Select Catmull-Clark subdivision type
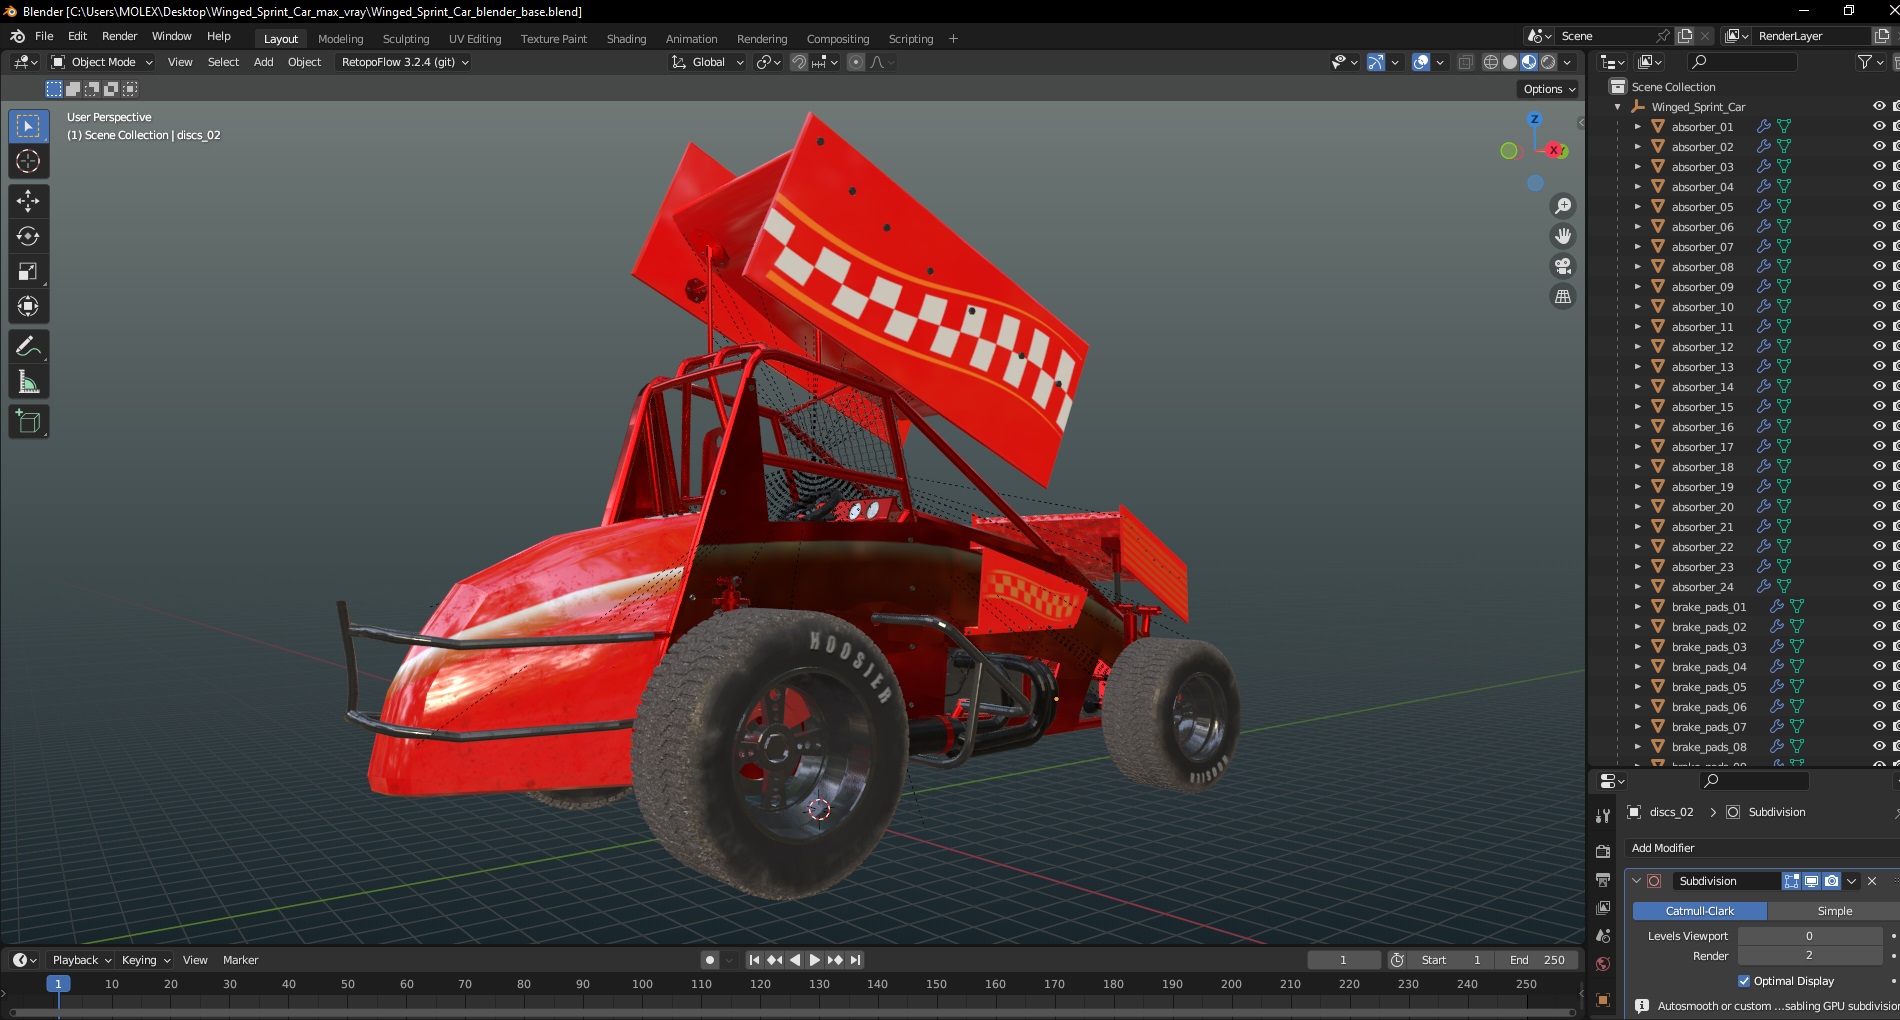Image resolution: width=1900 pixels, height=1020 pixels. click(1699, 911)
